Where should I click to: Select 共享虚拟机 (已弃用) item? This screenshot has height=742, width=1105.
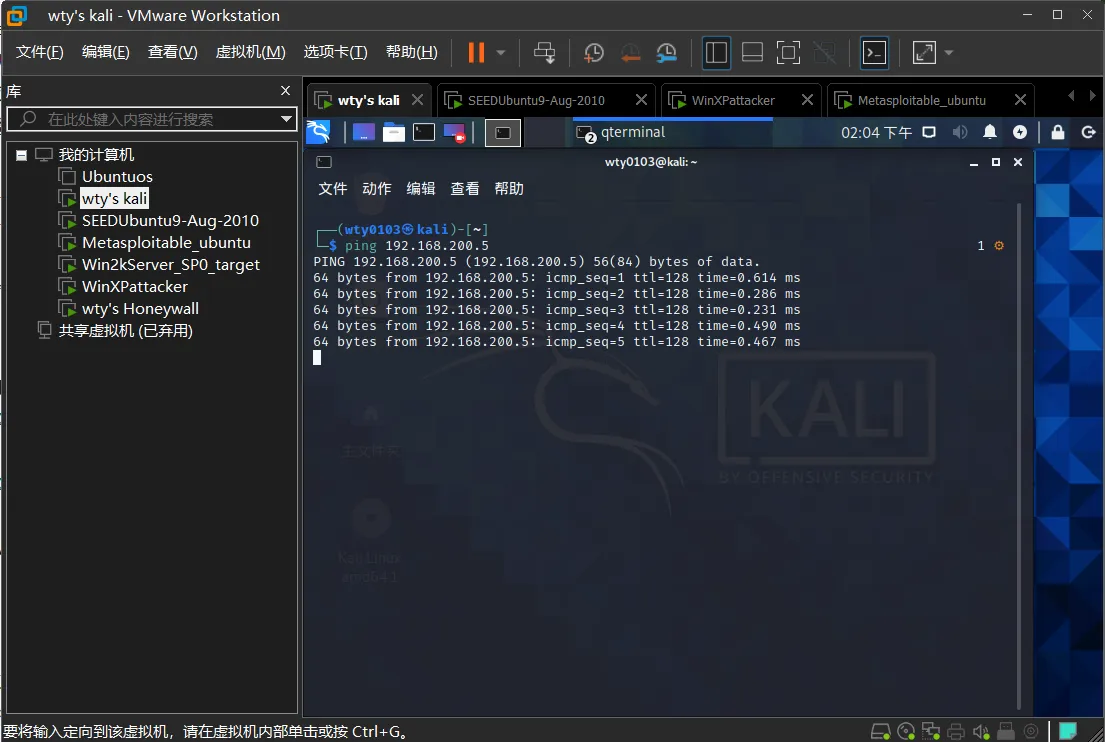click(125, 330)
